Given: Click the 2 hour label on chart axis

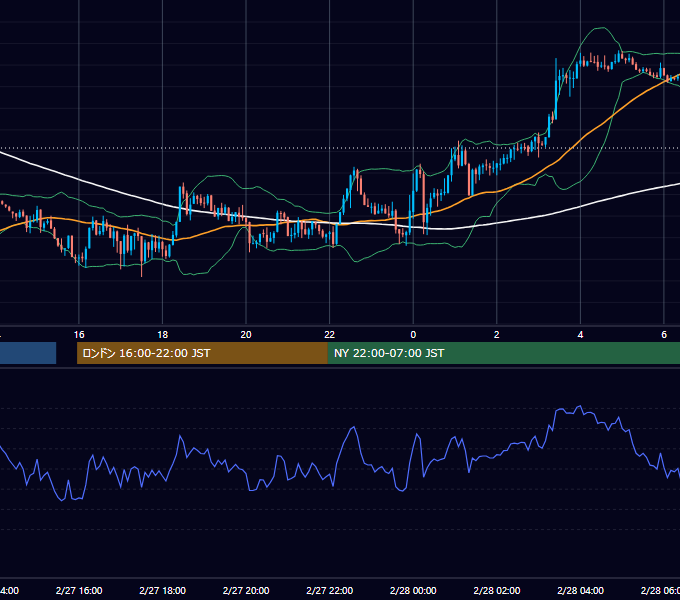Looking at the screenshot, I should click(x=497, y=335).
